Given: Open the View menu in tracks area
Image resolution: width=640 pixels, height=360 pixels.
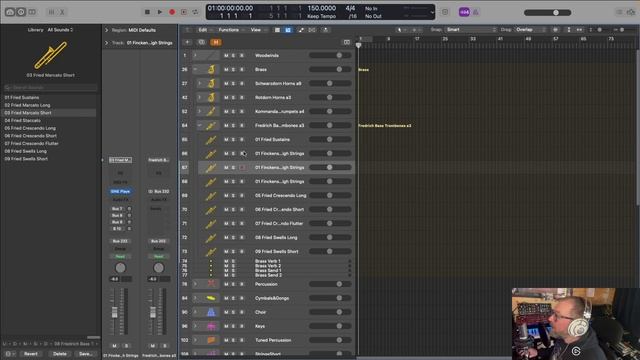Looking at the screenshot, I should [x=256, y=30].
